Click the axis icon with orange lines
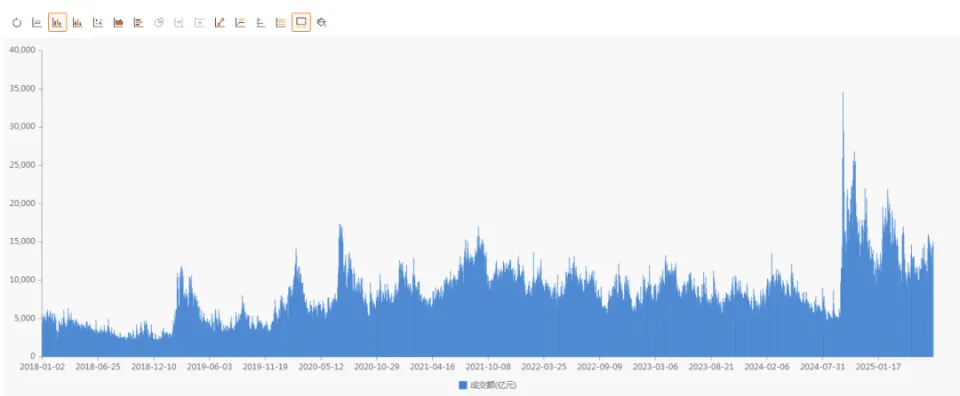Screen dimensions: 960x396 click(x=241, y=23)
